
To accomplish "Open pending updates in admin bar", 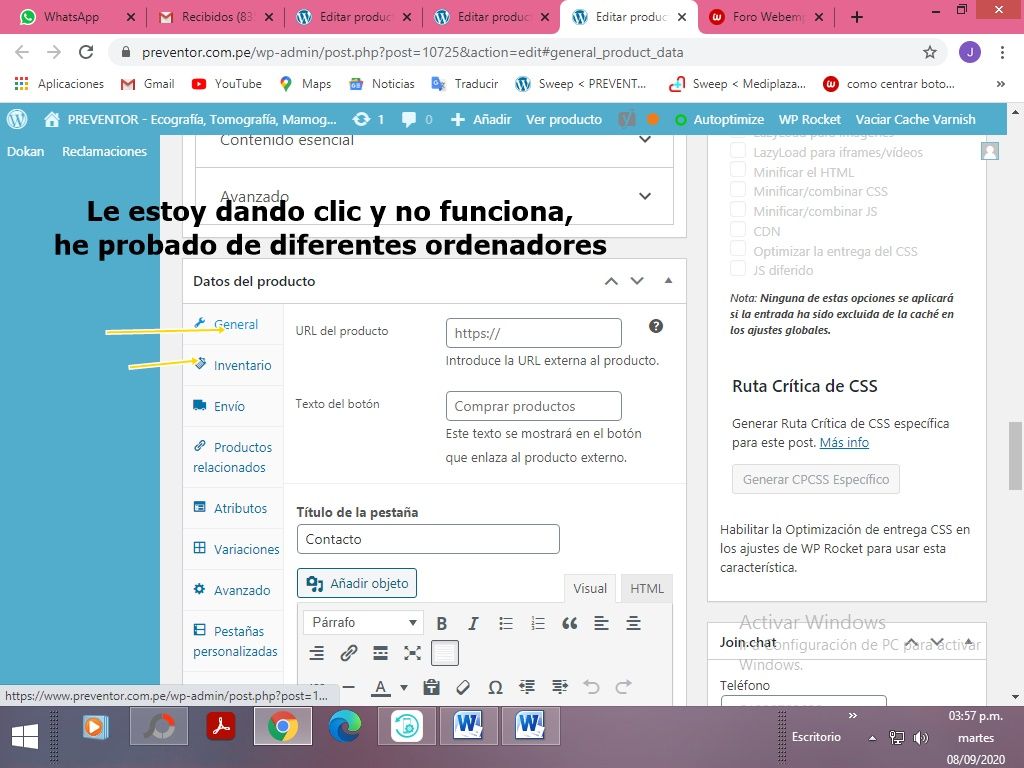I will tap(368, 120).
